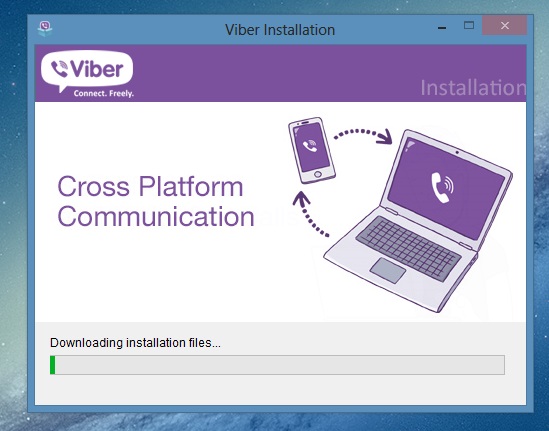549x431 pixels.
Task: Click the 'Connect. Freely.' tagline
Action: pos(104,93)
